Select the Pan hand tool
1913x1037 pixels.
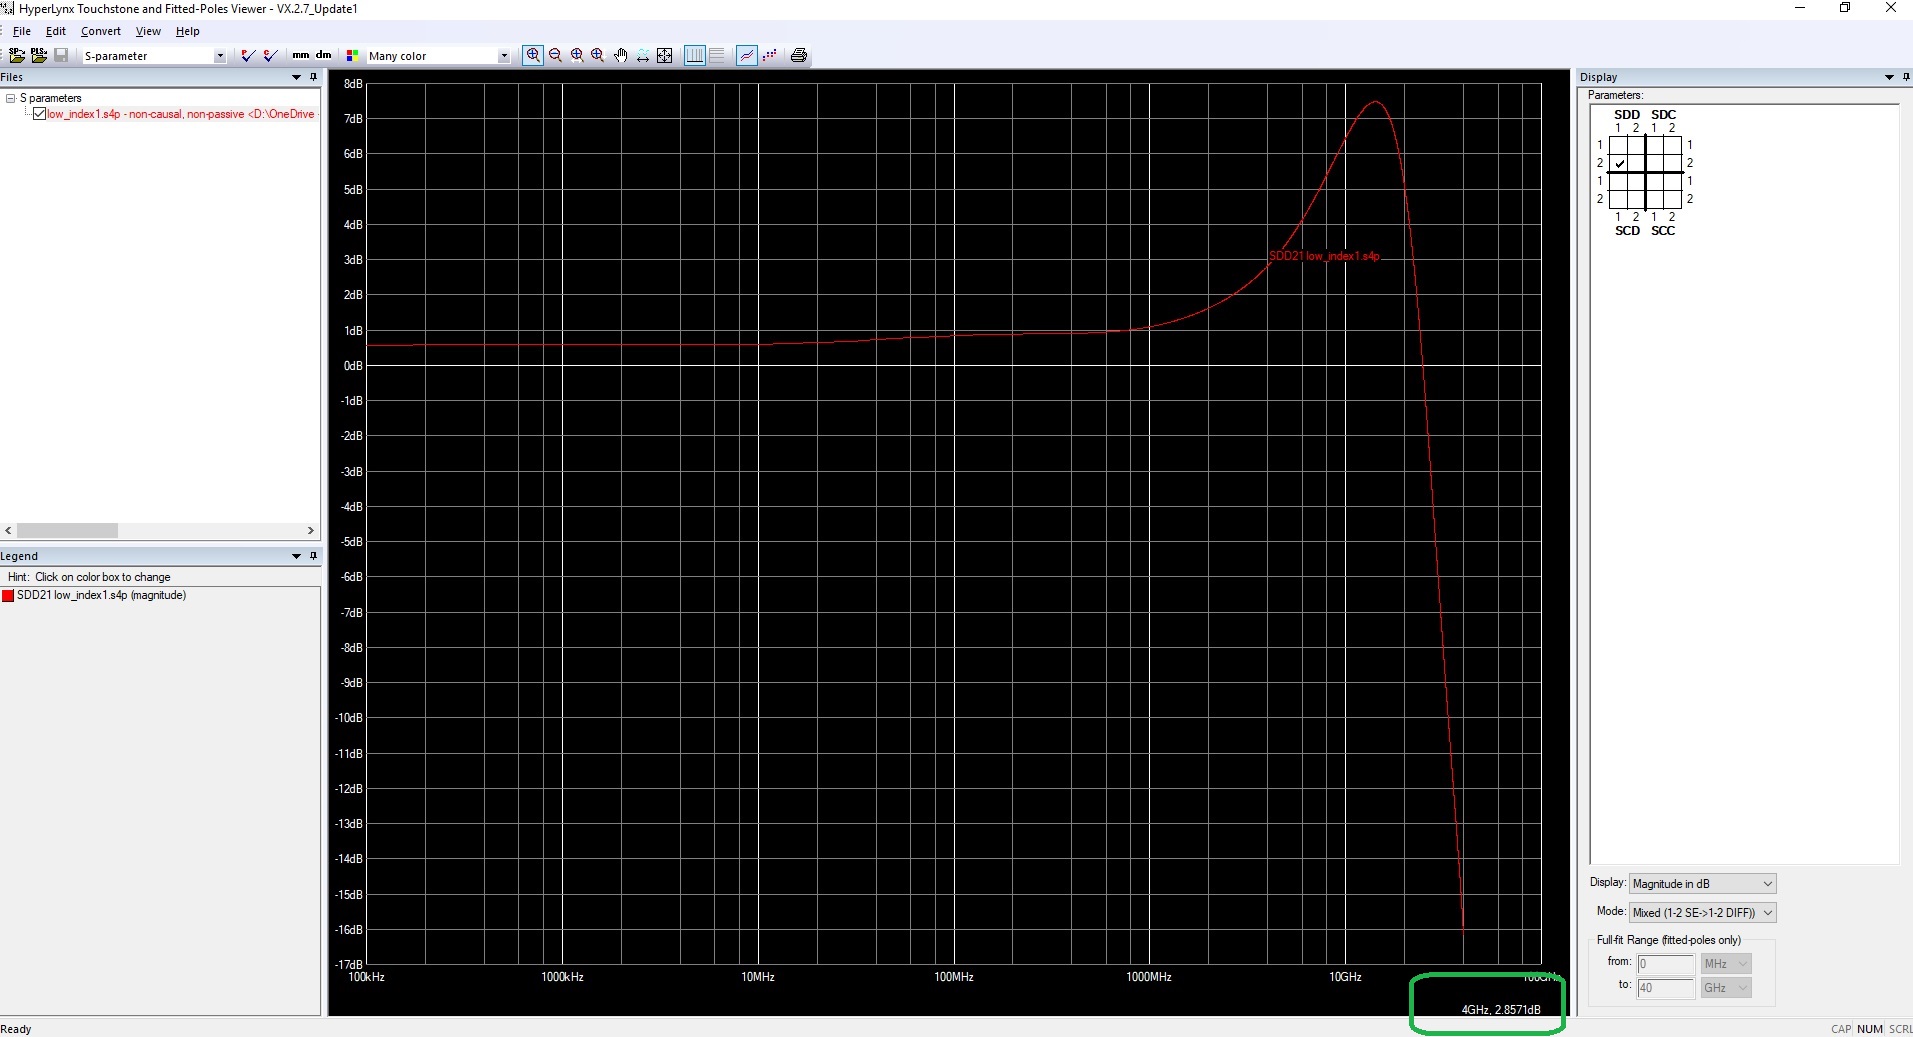(620, 55)
